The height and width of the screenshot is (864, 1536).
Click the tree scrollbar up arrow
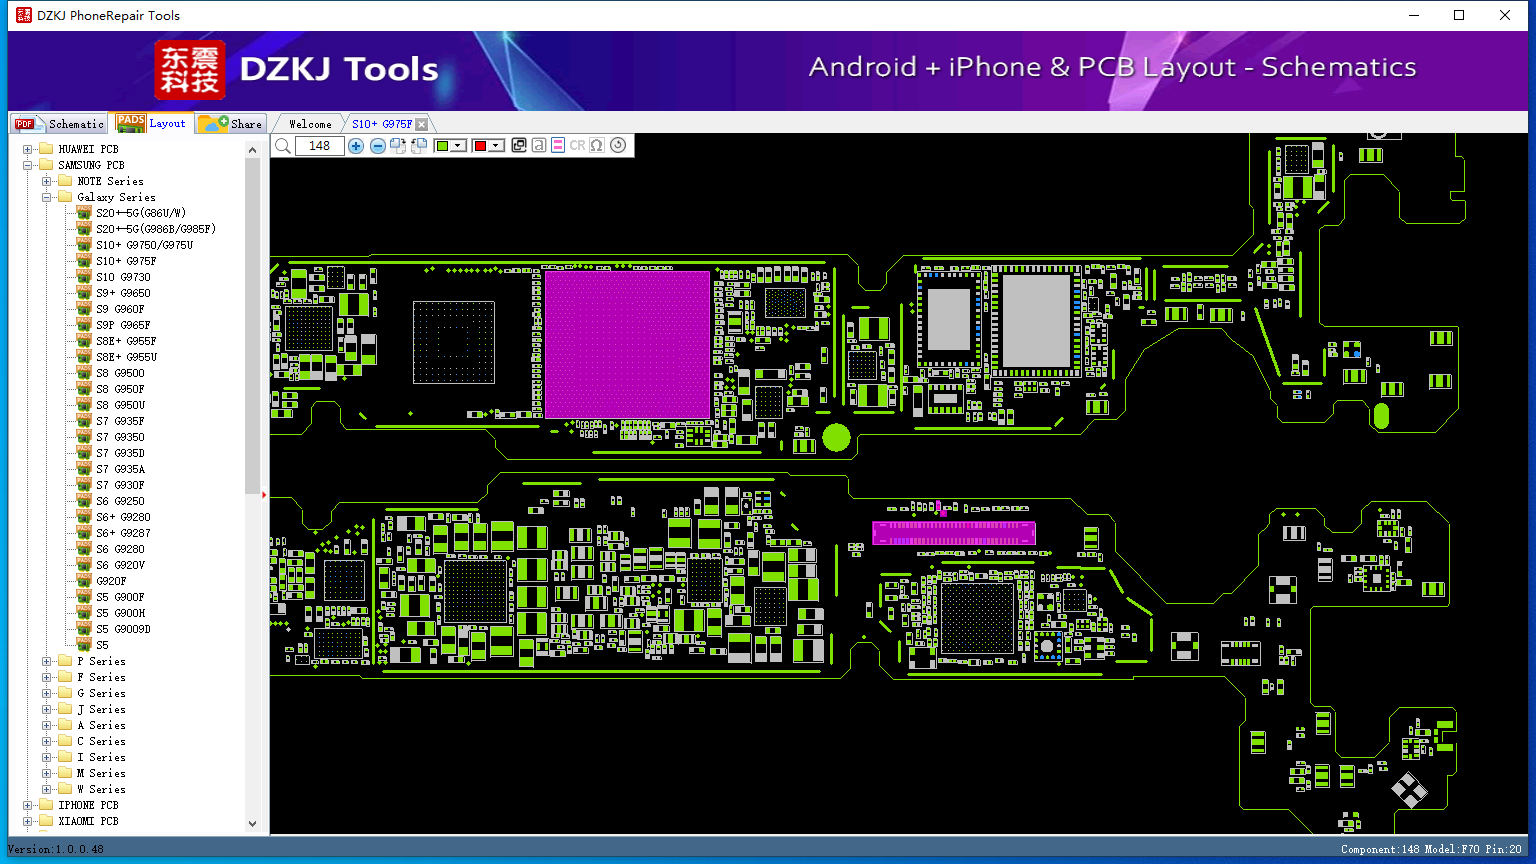point(252,150)
